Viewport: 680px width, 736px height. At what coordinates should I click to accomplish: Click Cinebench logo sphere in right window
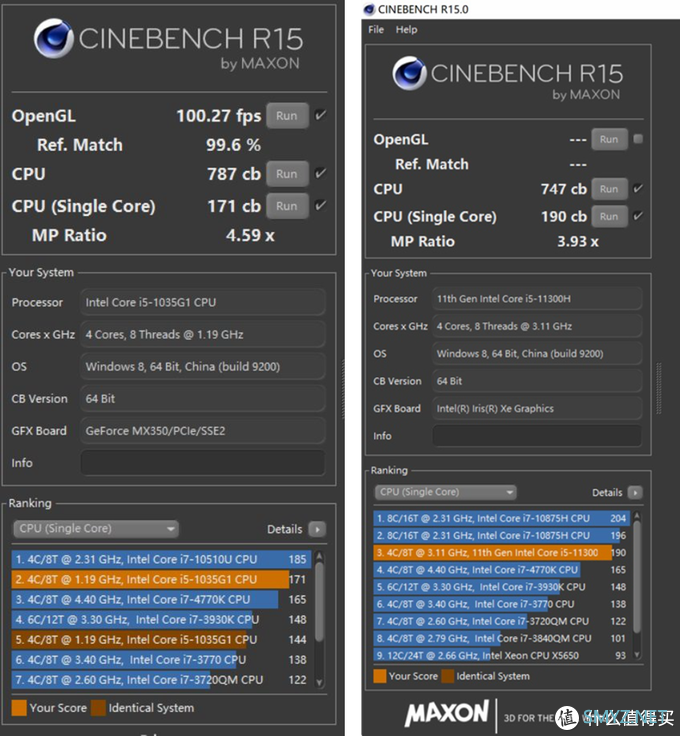coord(409,73)
